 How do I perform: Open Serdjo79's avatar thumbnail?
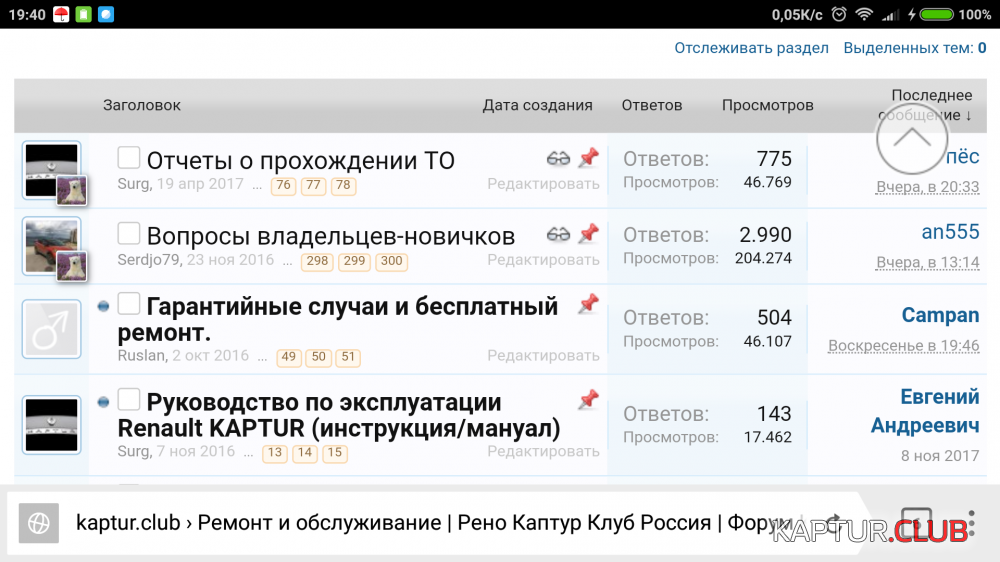coord(51,246)
